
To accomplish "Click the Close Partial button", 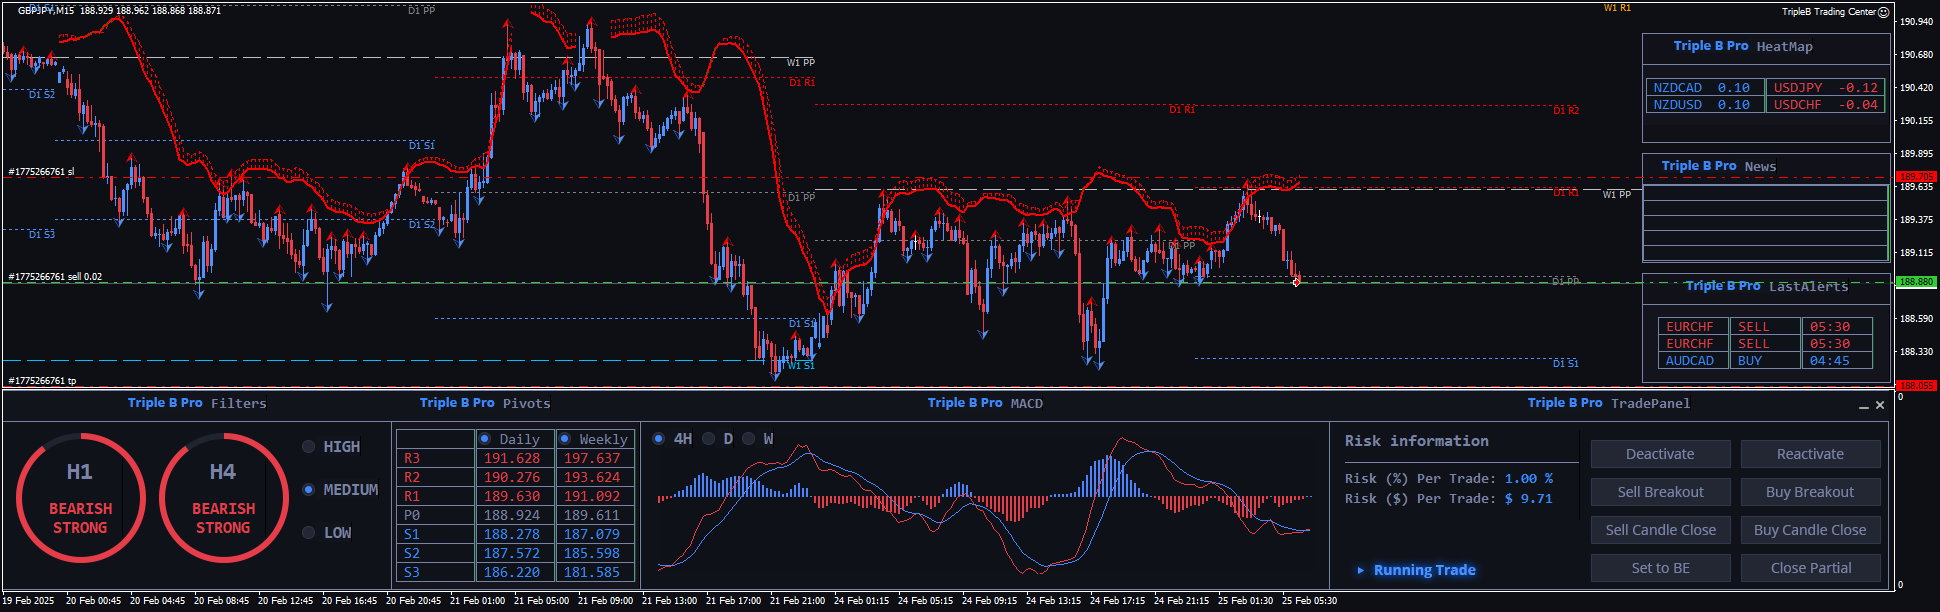I will [1810, 568].
